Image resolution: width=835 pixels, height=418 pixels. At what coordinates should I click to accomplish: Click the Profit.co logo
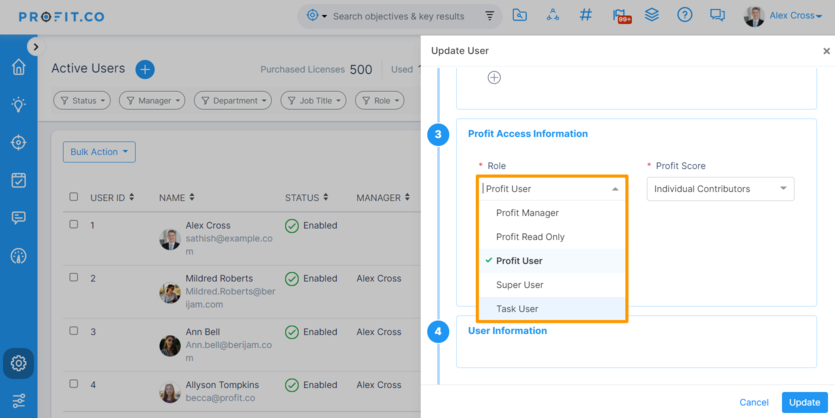[61, 17]
